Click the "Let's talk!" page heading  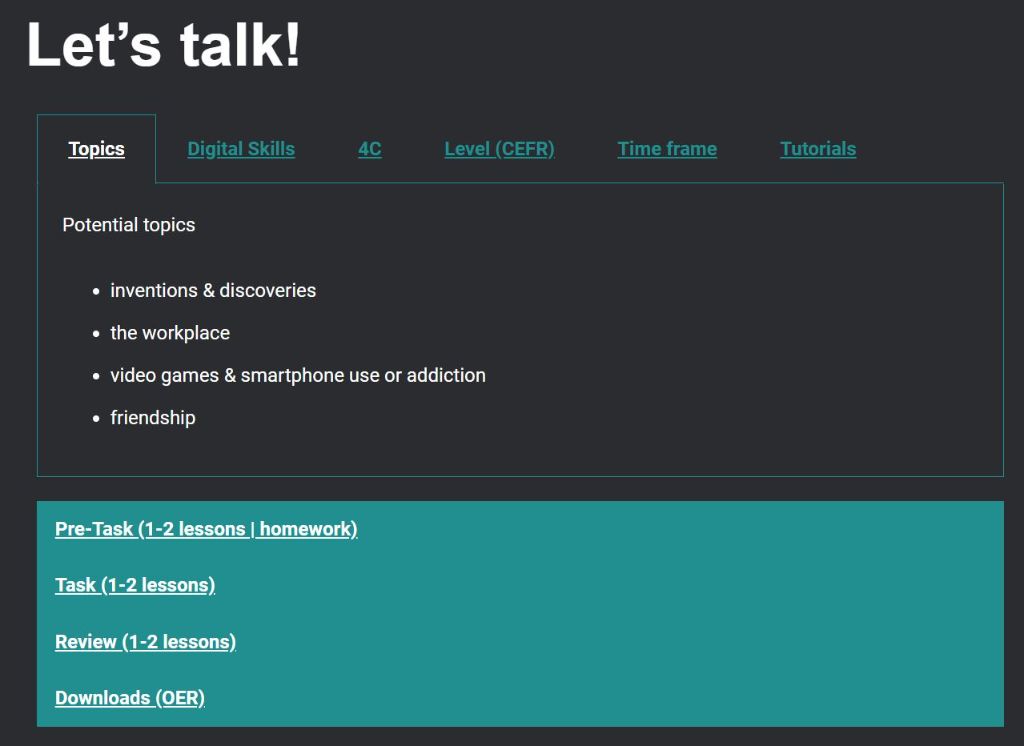(x=163, y=45)
